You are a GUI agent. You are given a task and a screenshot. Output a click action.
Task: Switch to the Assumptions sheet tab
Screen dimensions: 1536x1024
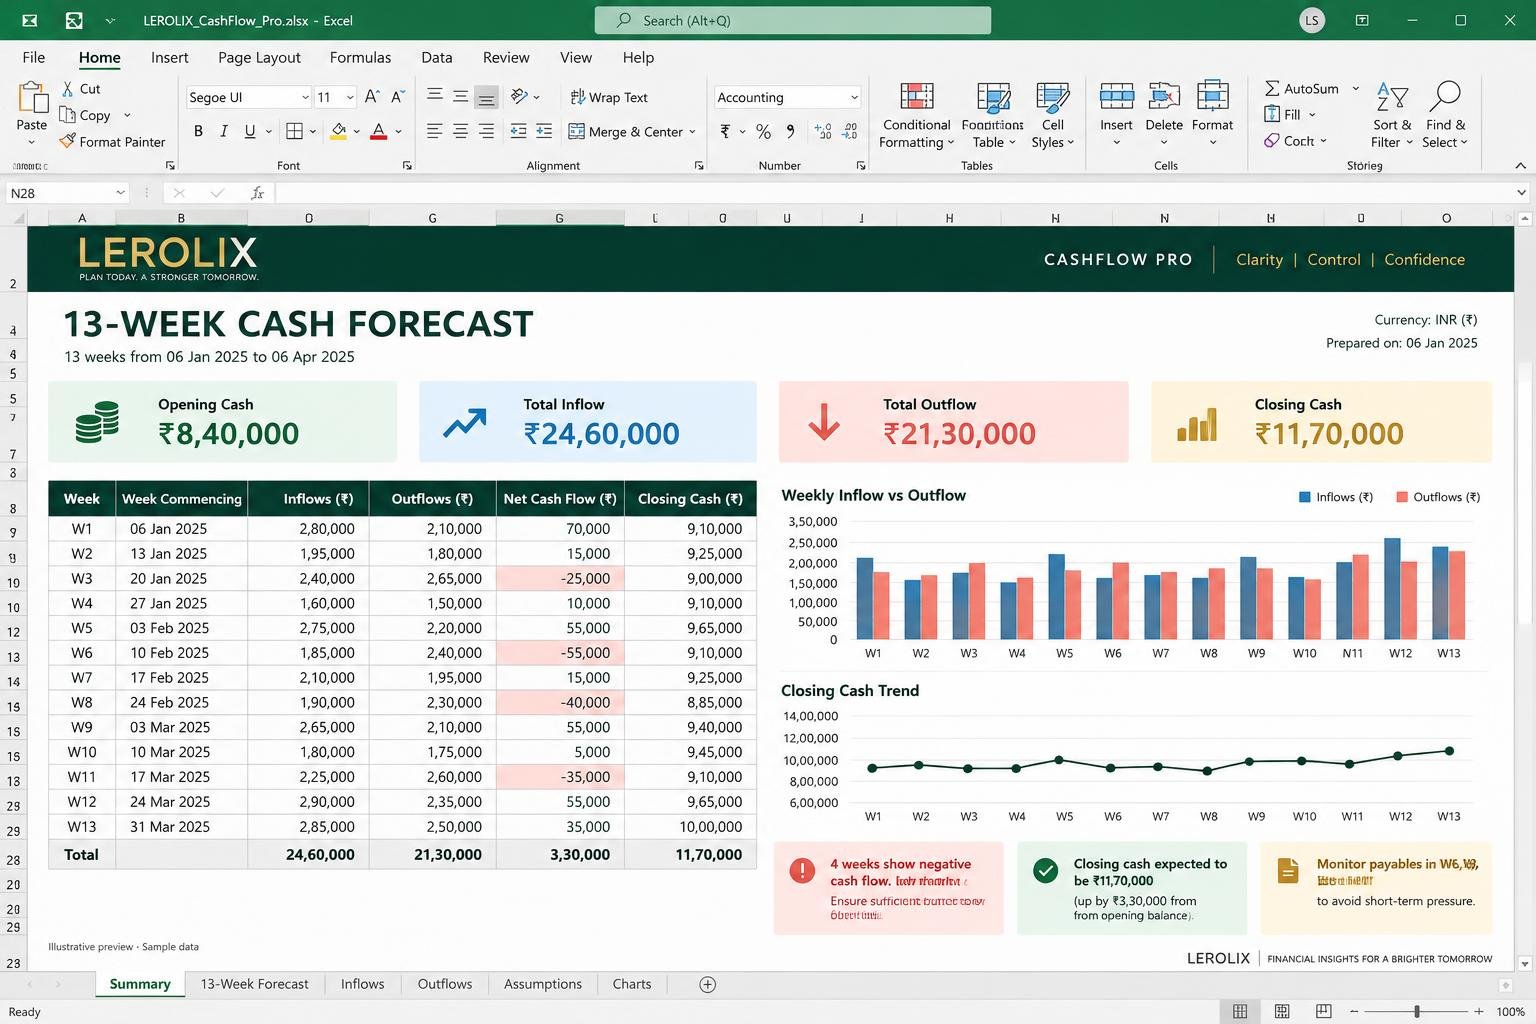click(x=543, y=984)
